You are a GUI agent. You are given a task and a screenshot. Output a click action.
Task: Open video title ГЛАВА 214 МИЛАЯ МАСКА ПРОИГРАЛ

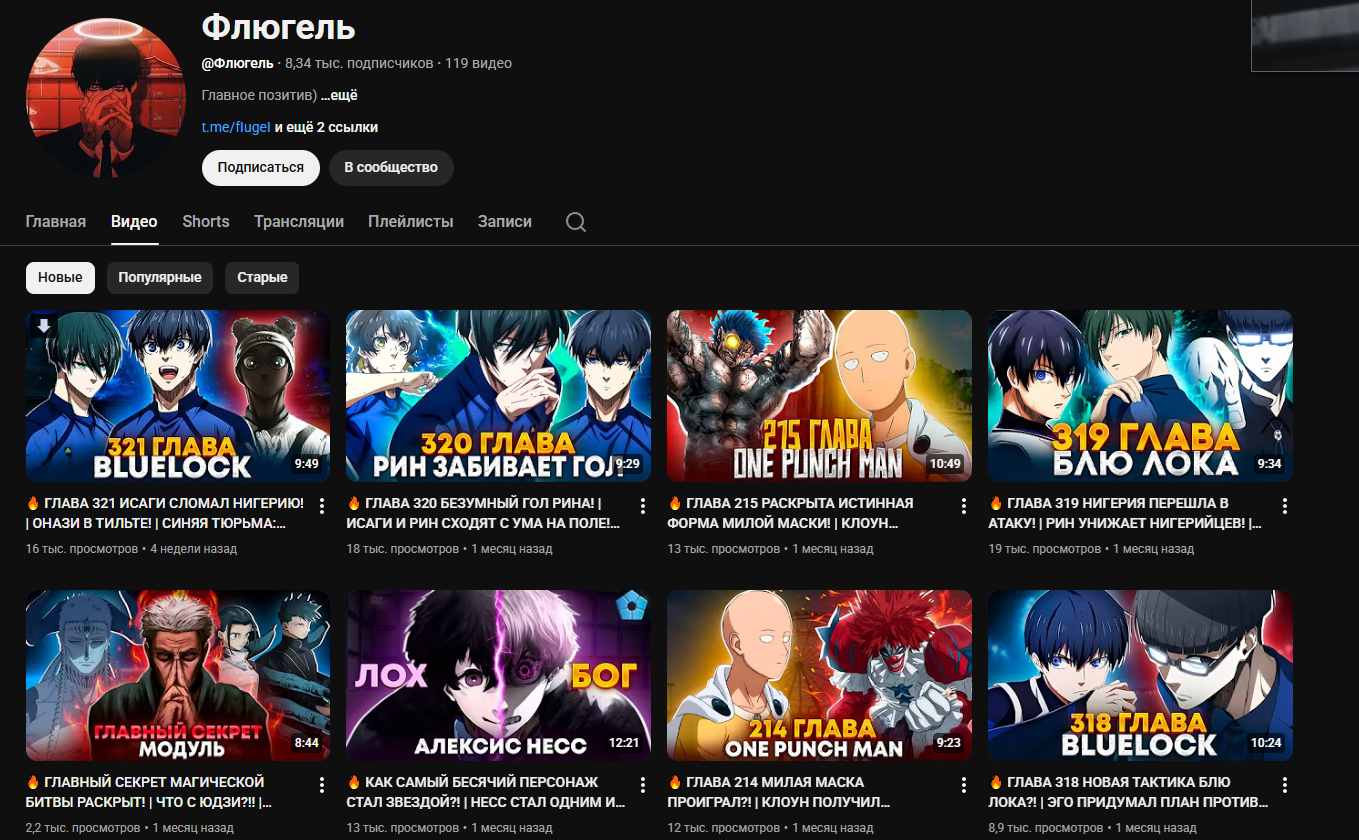pos(779,792)
